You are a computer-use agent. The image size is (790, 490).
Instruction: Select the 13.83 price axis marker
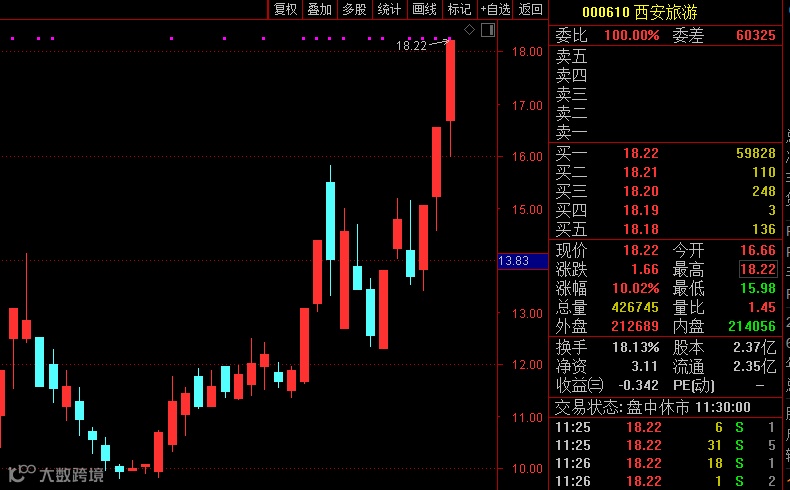coord(522,261)
